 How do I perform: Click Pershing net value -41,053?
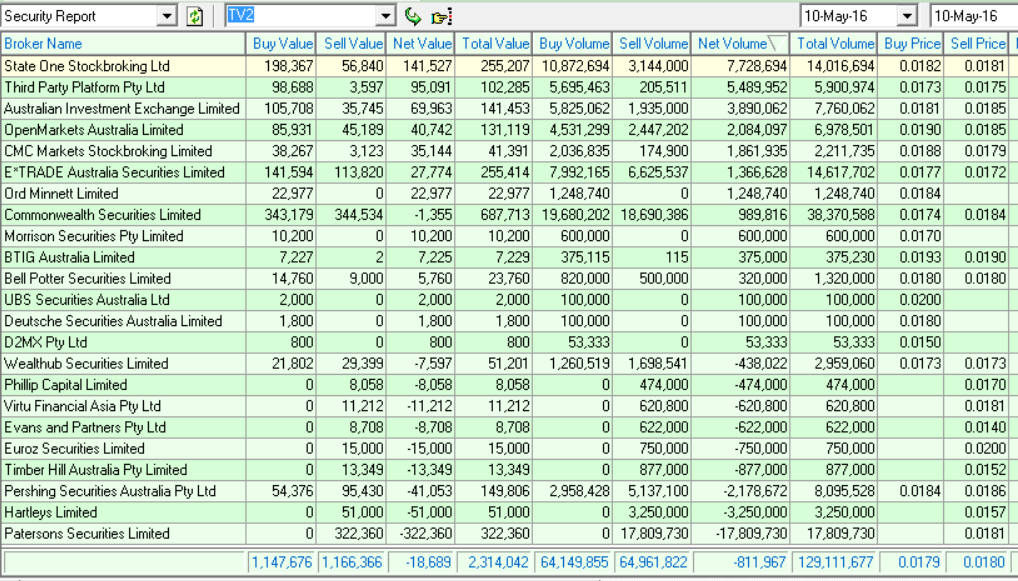point(430,491)
